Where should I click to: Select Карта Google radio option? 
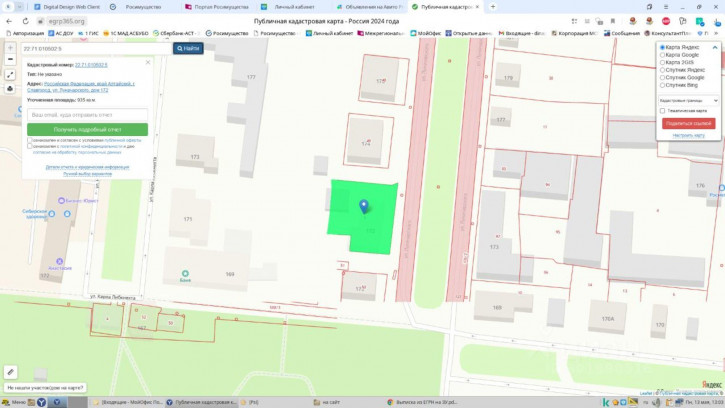(x=662, y=55)
